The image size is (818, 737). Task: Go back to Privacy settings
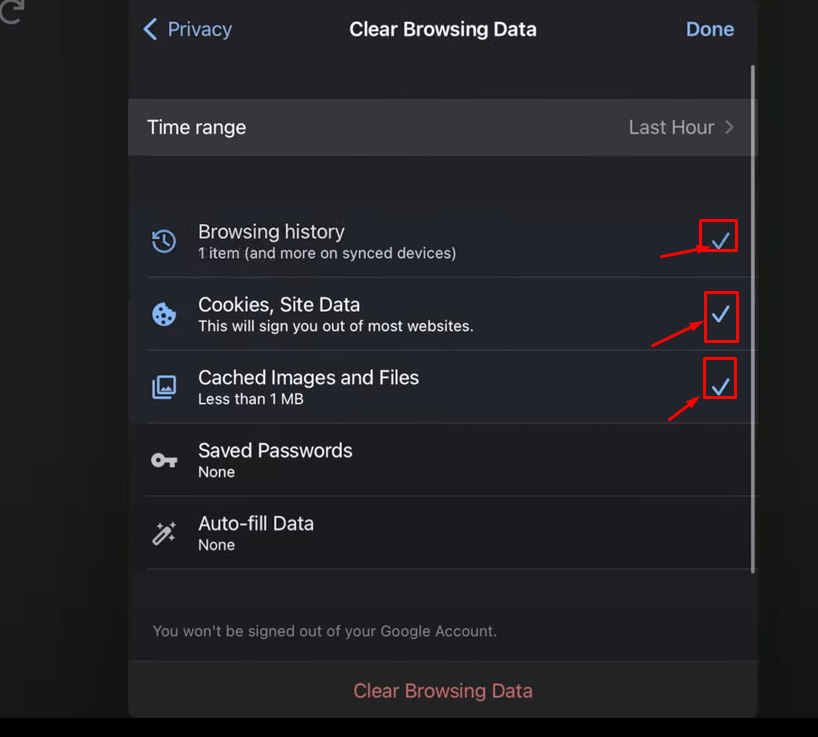[188, 29]
